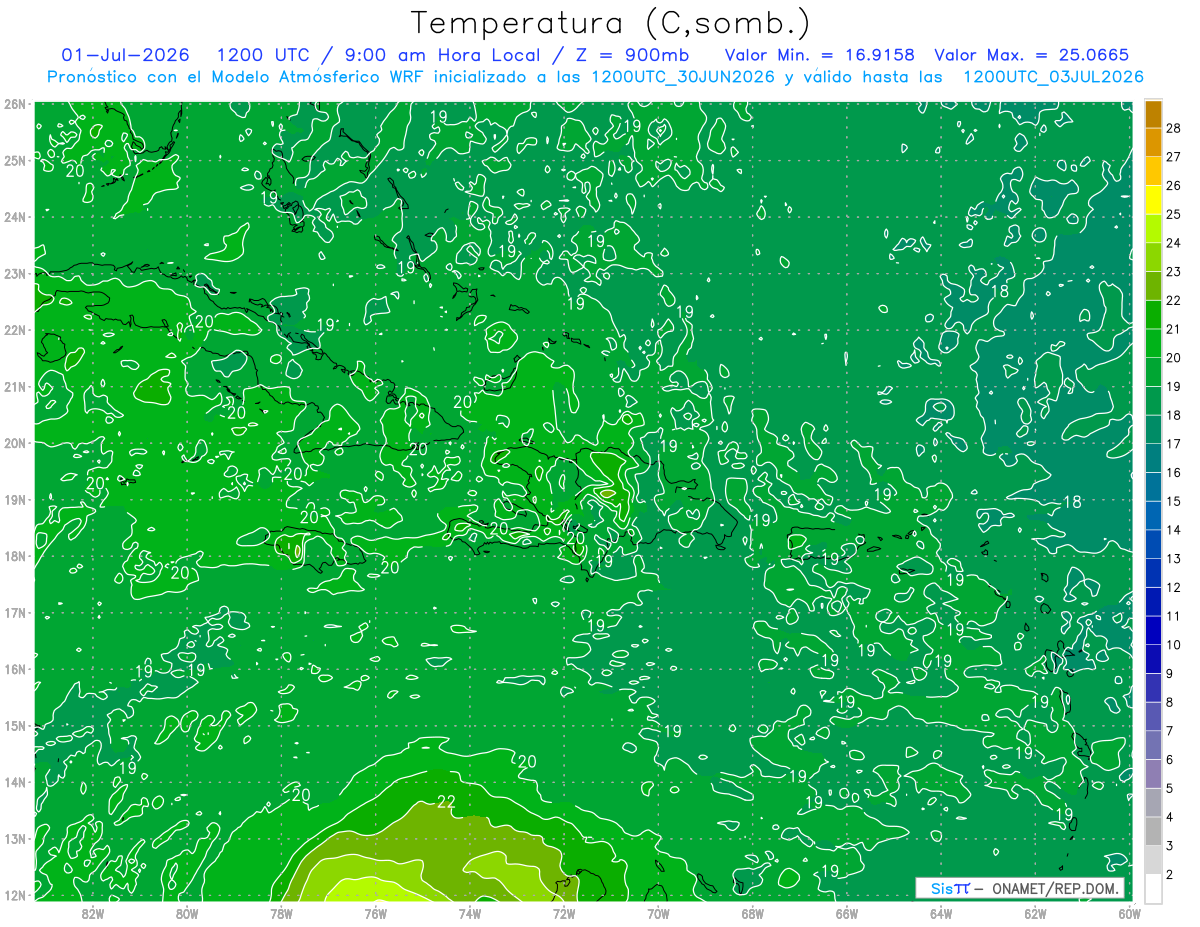Click the init time '1200UTC_30JUN2026'
This screenshot has height=927, width=1200.
click(x=683, y=77)
